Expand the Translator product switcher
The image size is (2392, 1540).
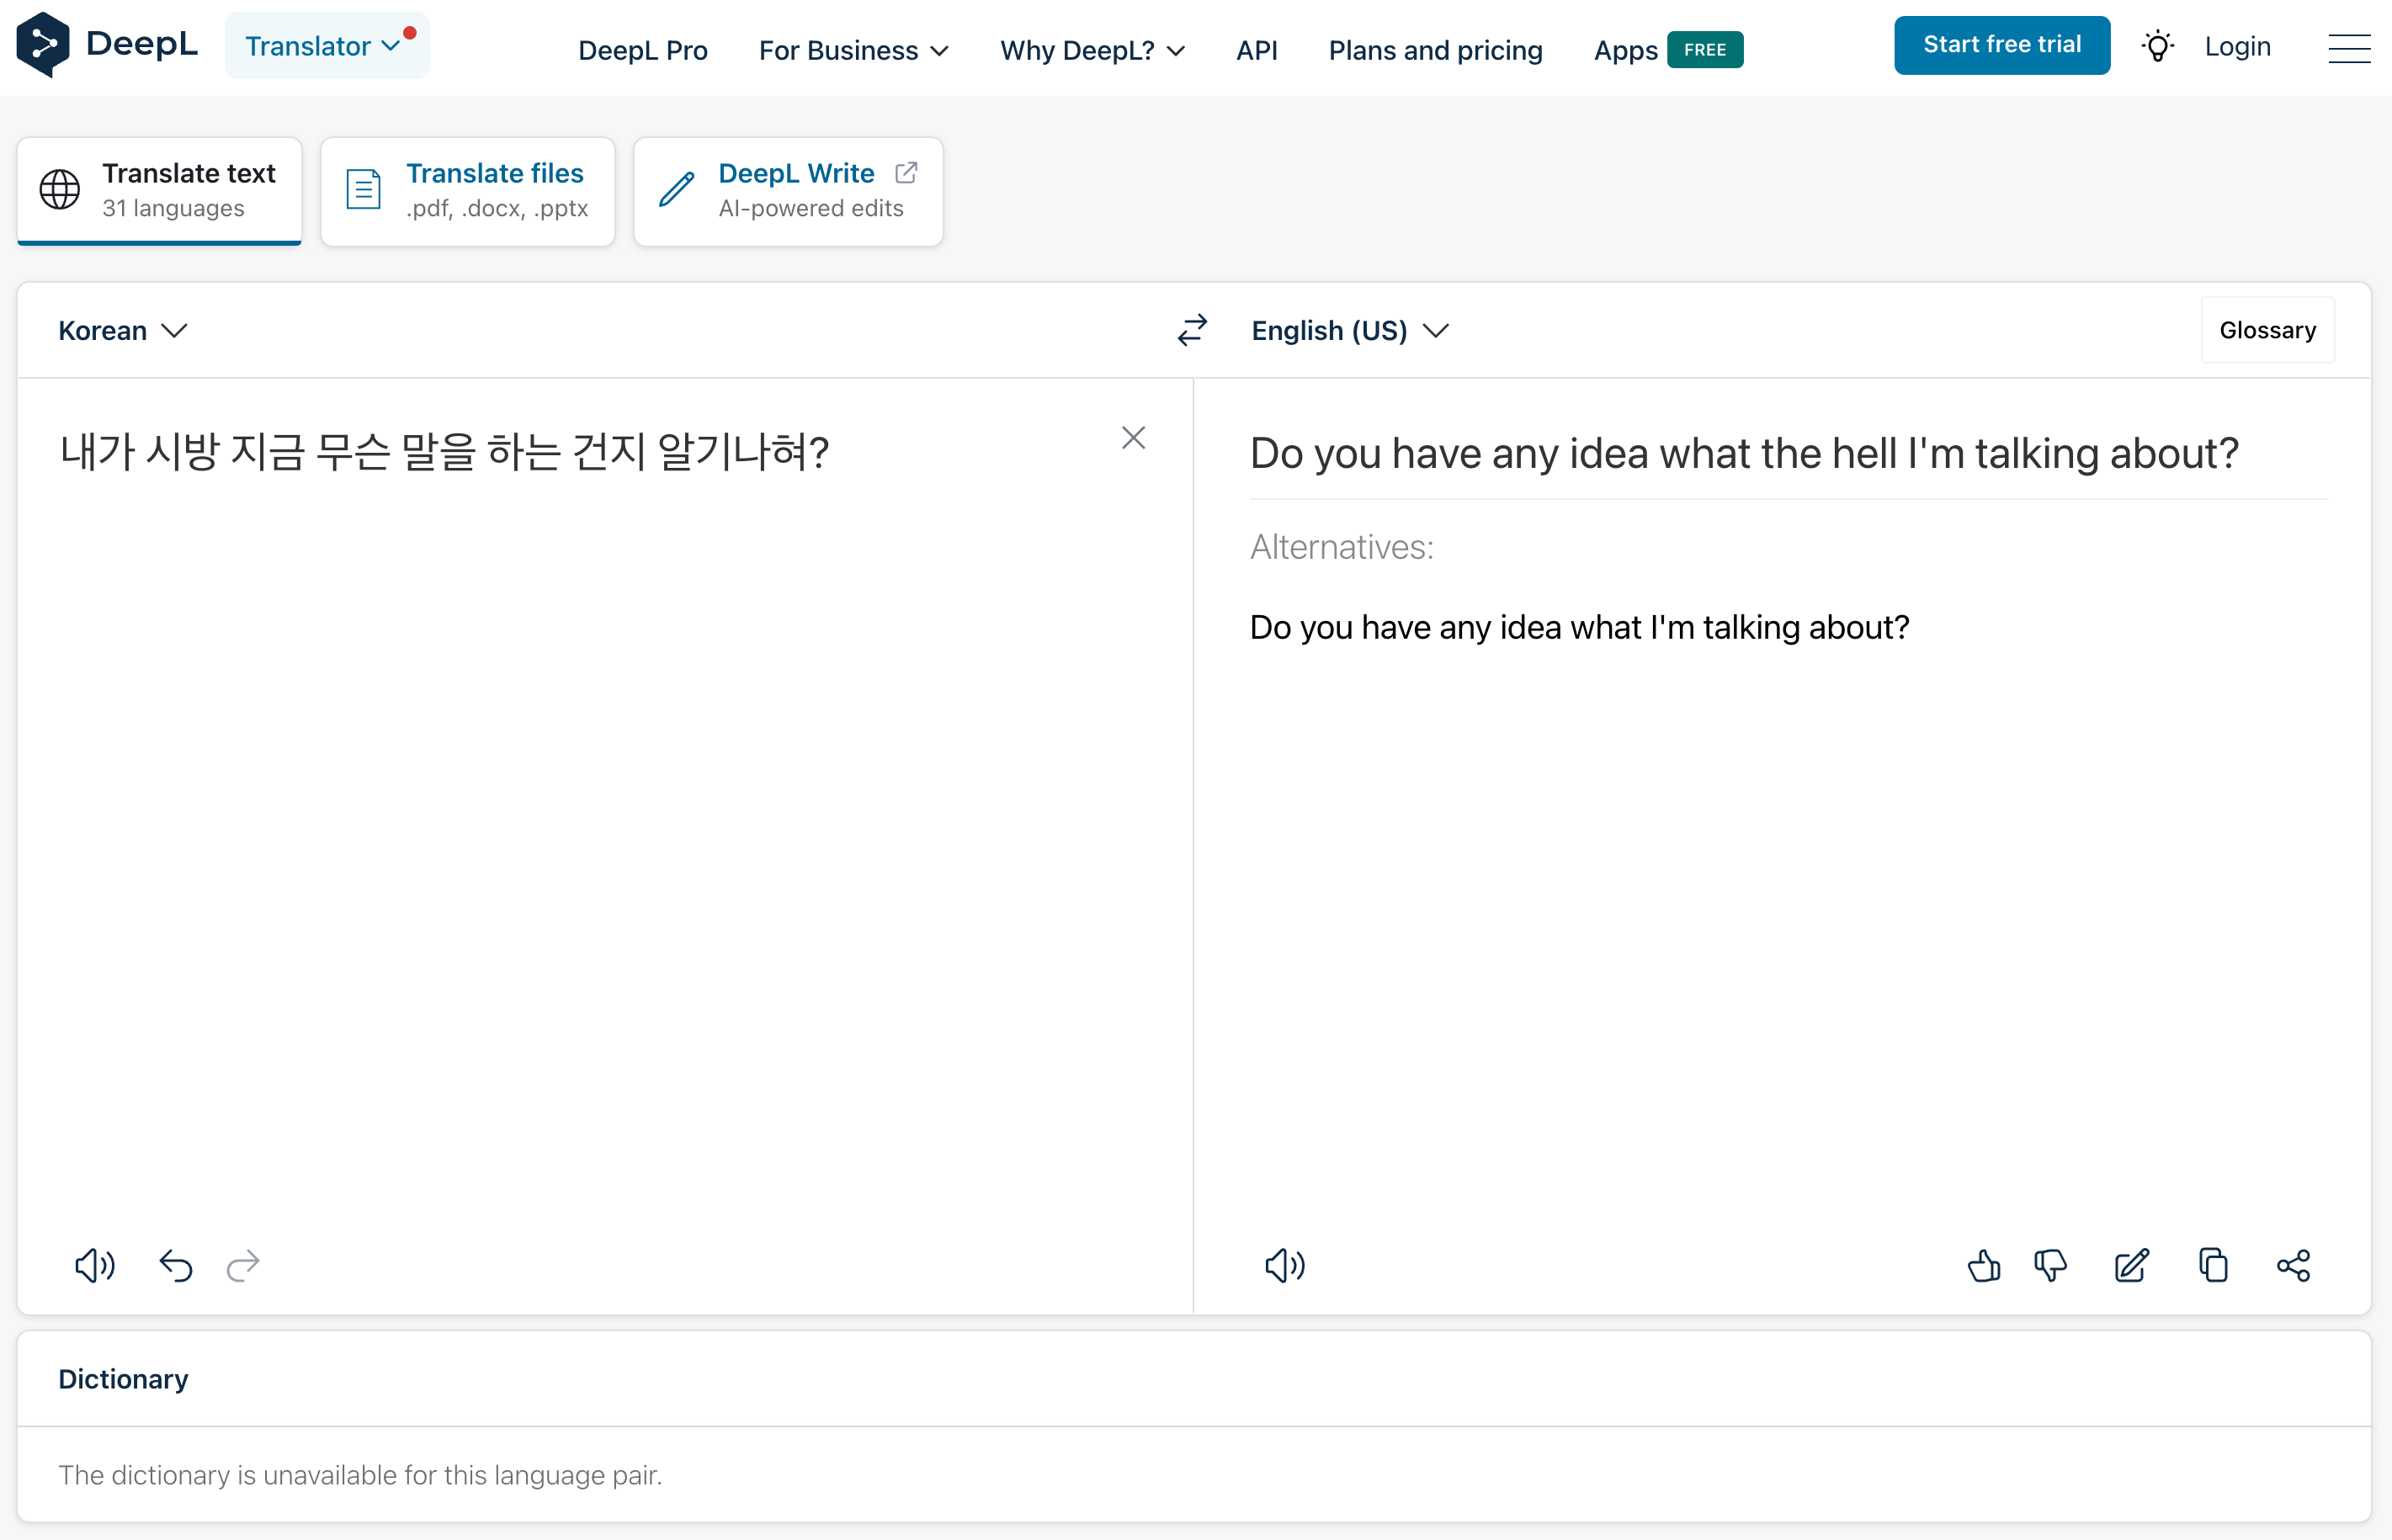click(322, 46)
